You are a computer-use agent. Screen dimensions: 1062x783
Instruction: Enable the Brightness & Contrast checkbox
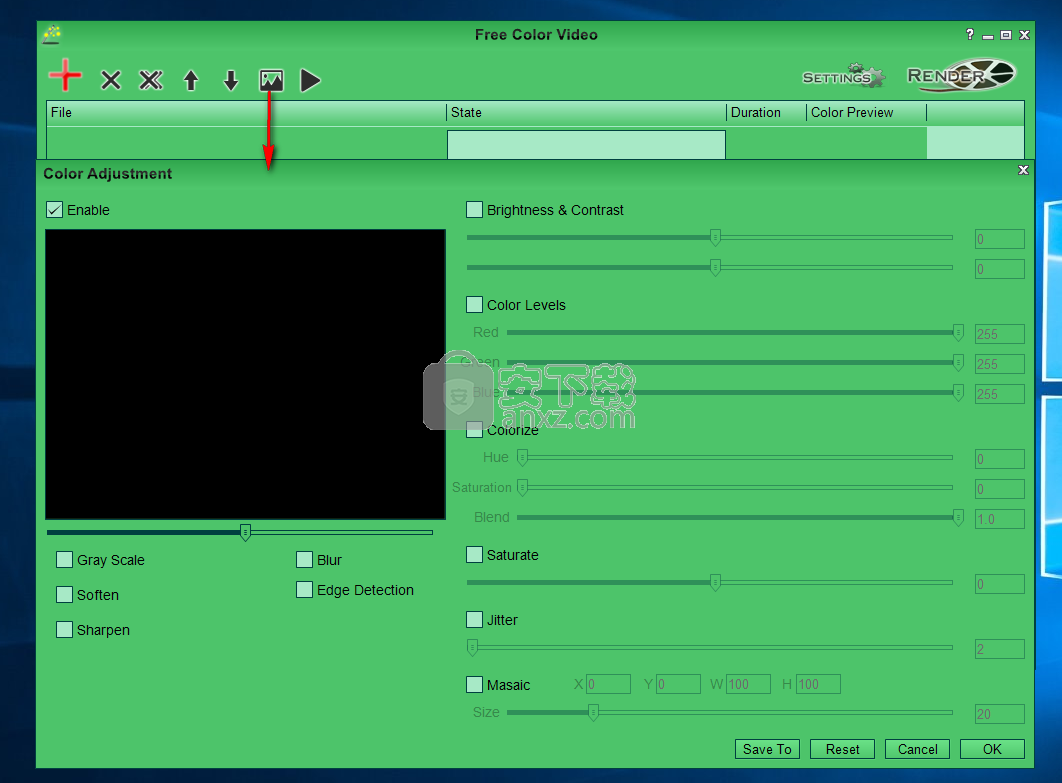475,210
